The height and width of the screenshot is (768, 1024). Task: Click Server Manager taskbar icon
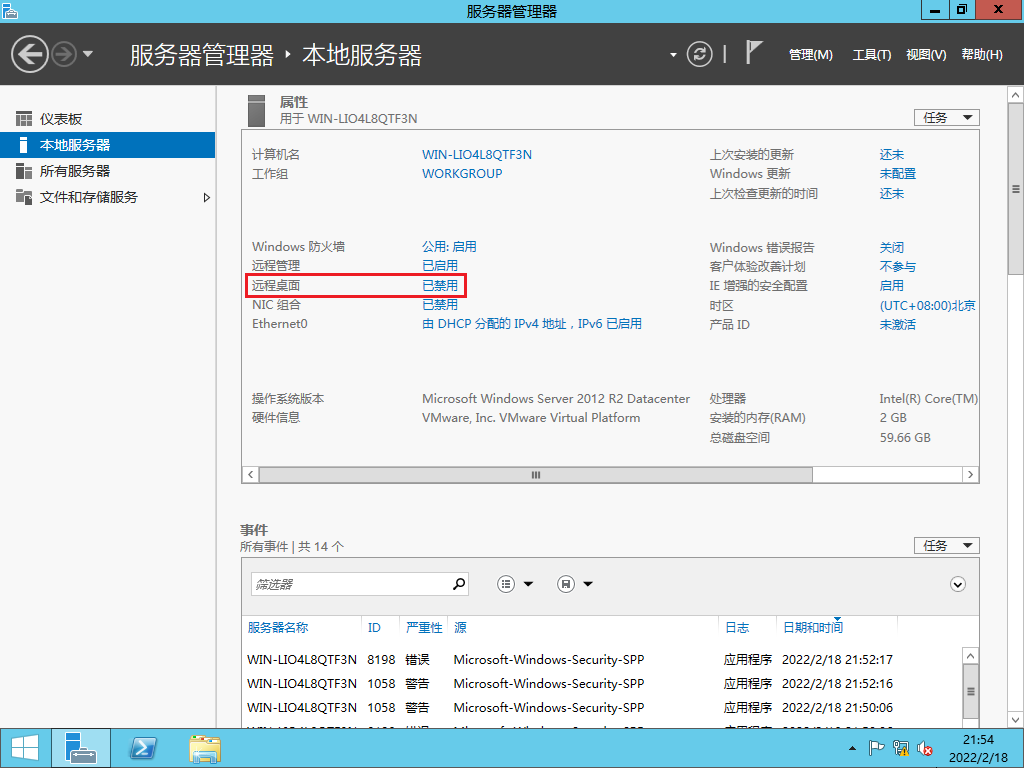[80, 748]
